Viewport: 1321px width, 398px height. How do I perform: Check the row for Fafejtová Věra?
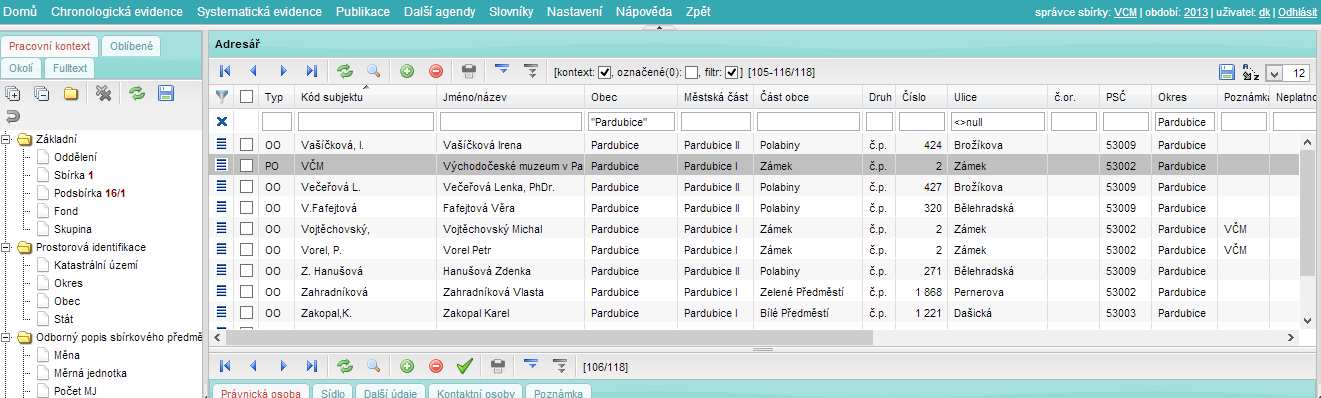tap(247, 208)
